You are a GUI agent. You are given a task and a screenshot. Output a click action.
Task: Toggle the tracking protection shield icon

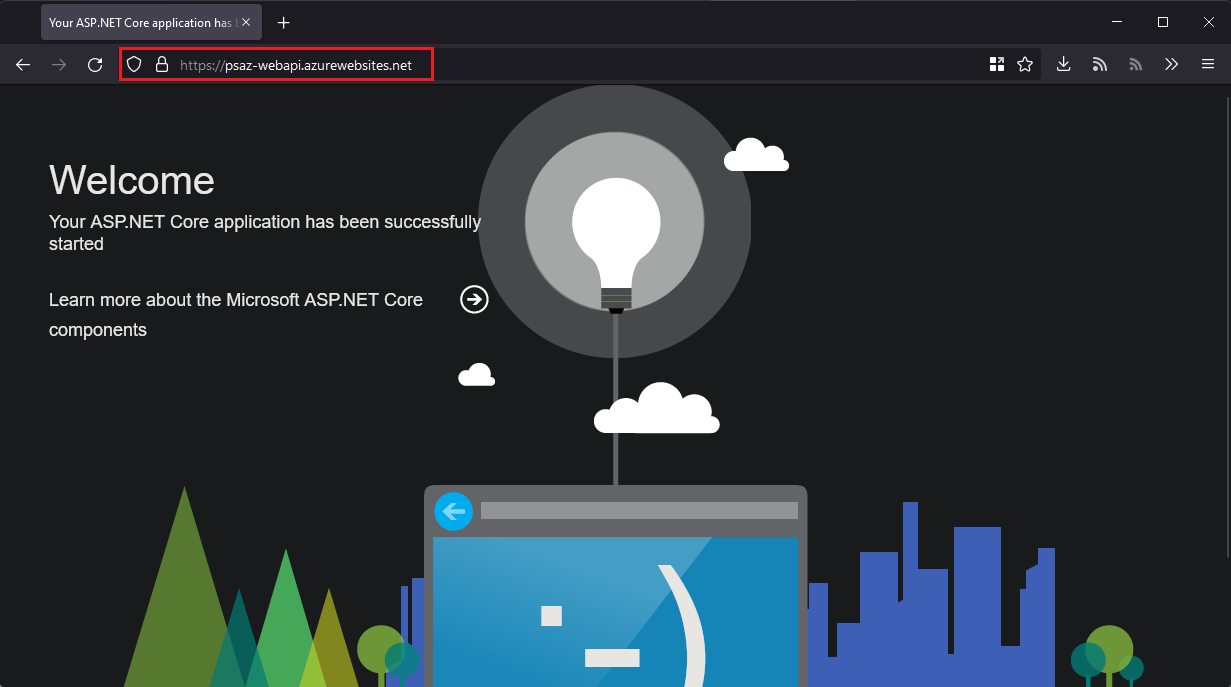pos(134,64)
